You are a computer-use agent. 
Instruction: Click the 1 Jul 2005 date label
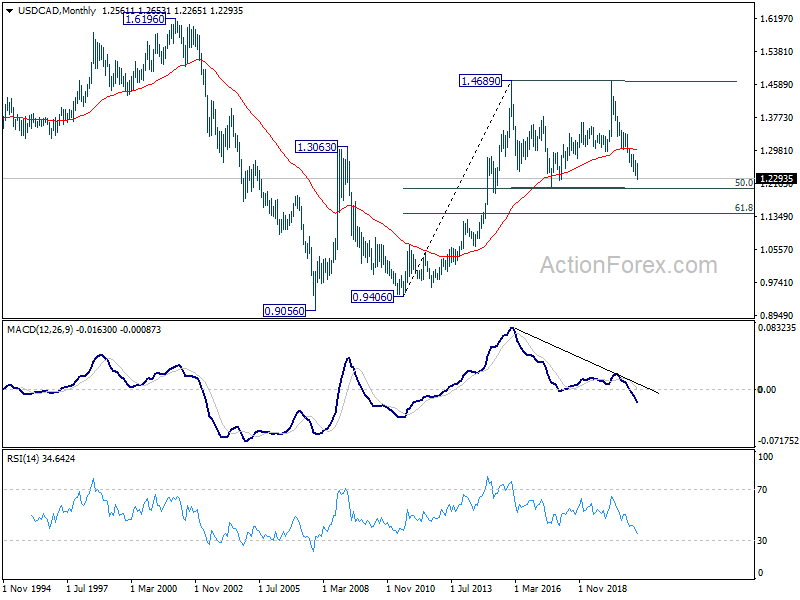point(280,588)
